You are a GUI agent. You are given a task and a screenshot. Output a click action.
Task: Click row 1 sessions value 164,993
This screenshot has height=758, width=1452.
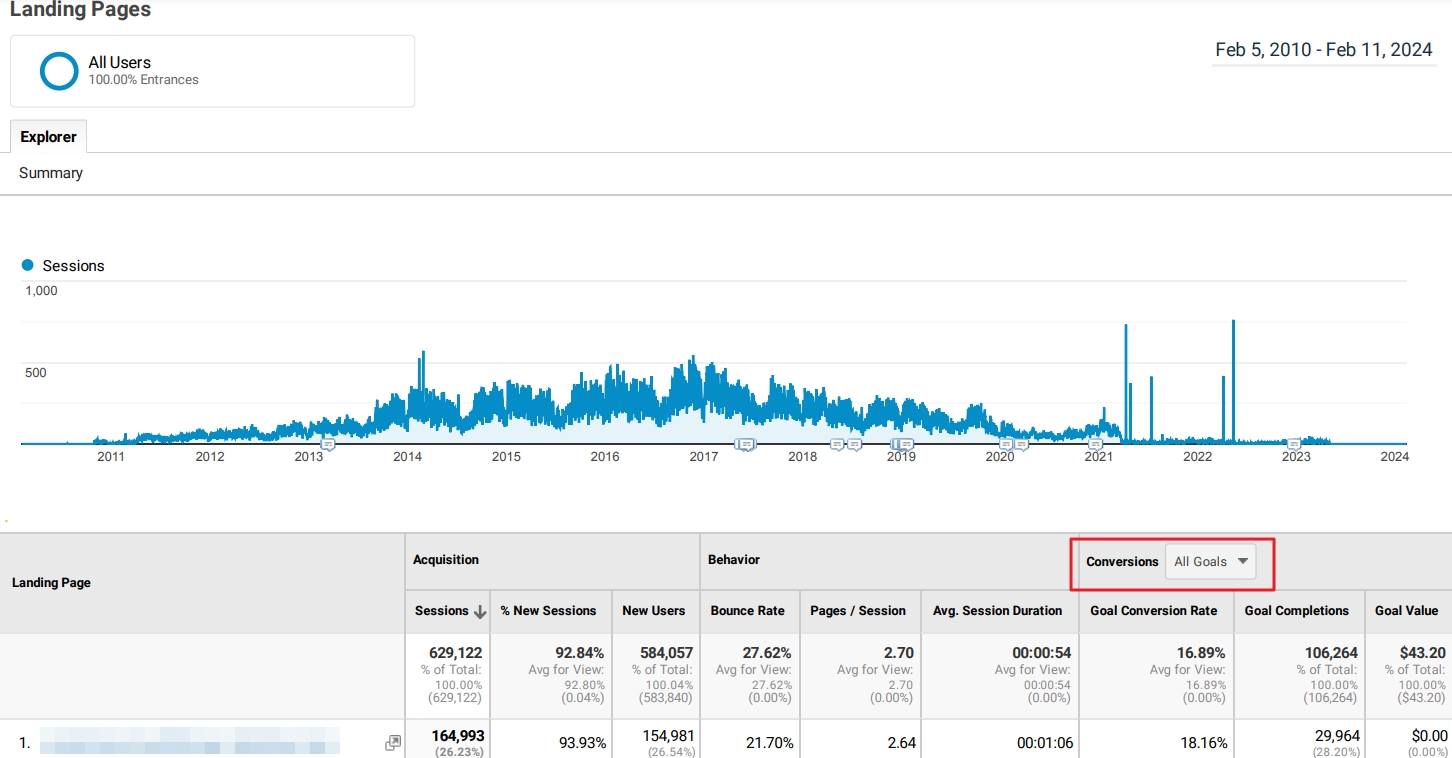(x=458, y=735)
